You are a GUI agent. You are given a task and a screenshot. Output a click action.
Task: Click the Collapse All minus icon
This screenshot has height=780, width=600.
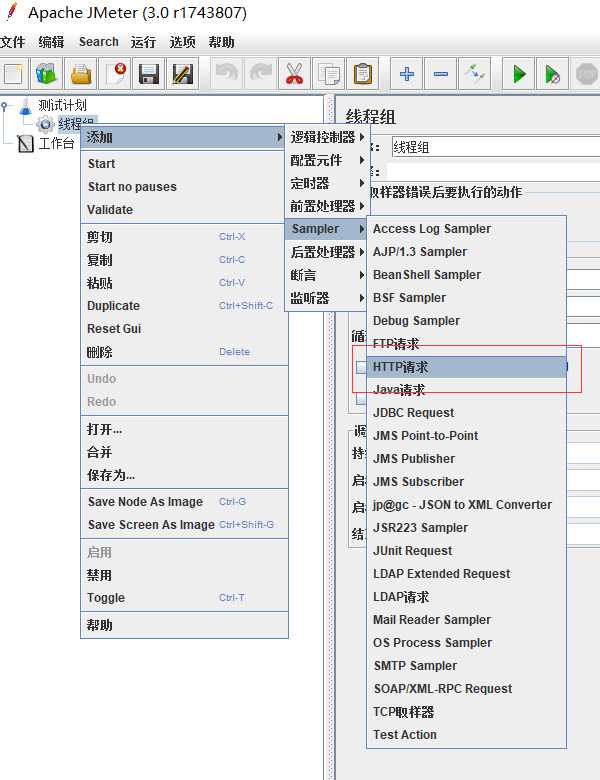pos(440,75)
